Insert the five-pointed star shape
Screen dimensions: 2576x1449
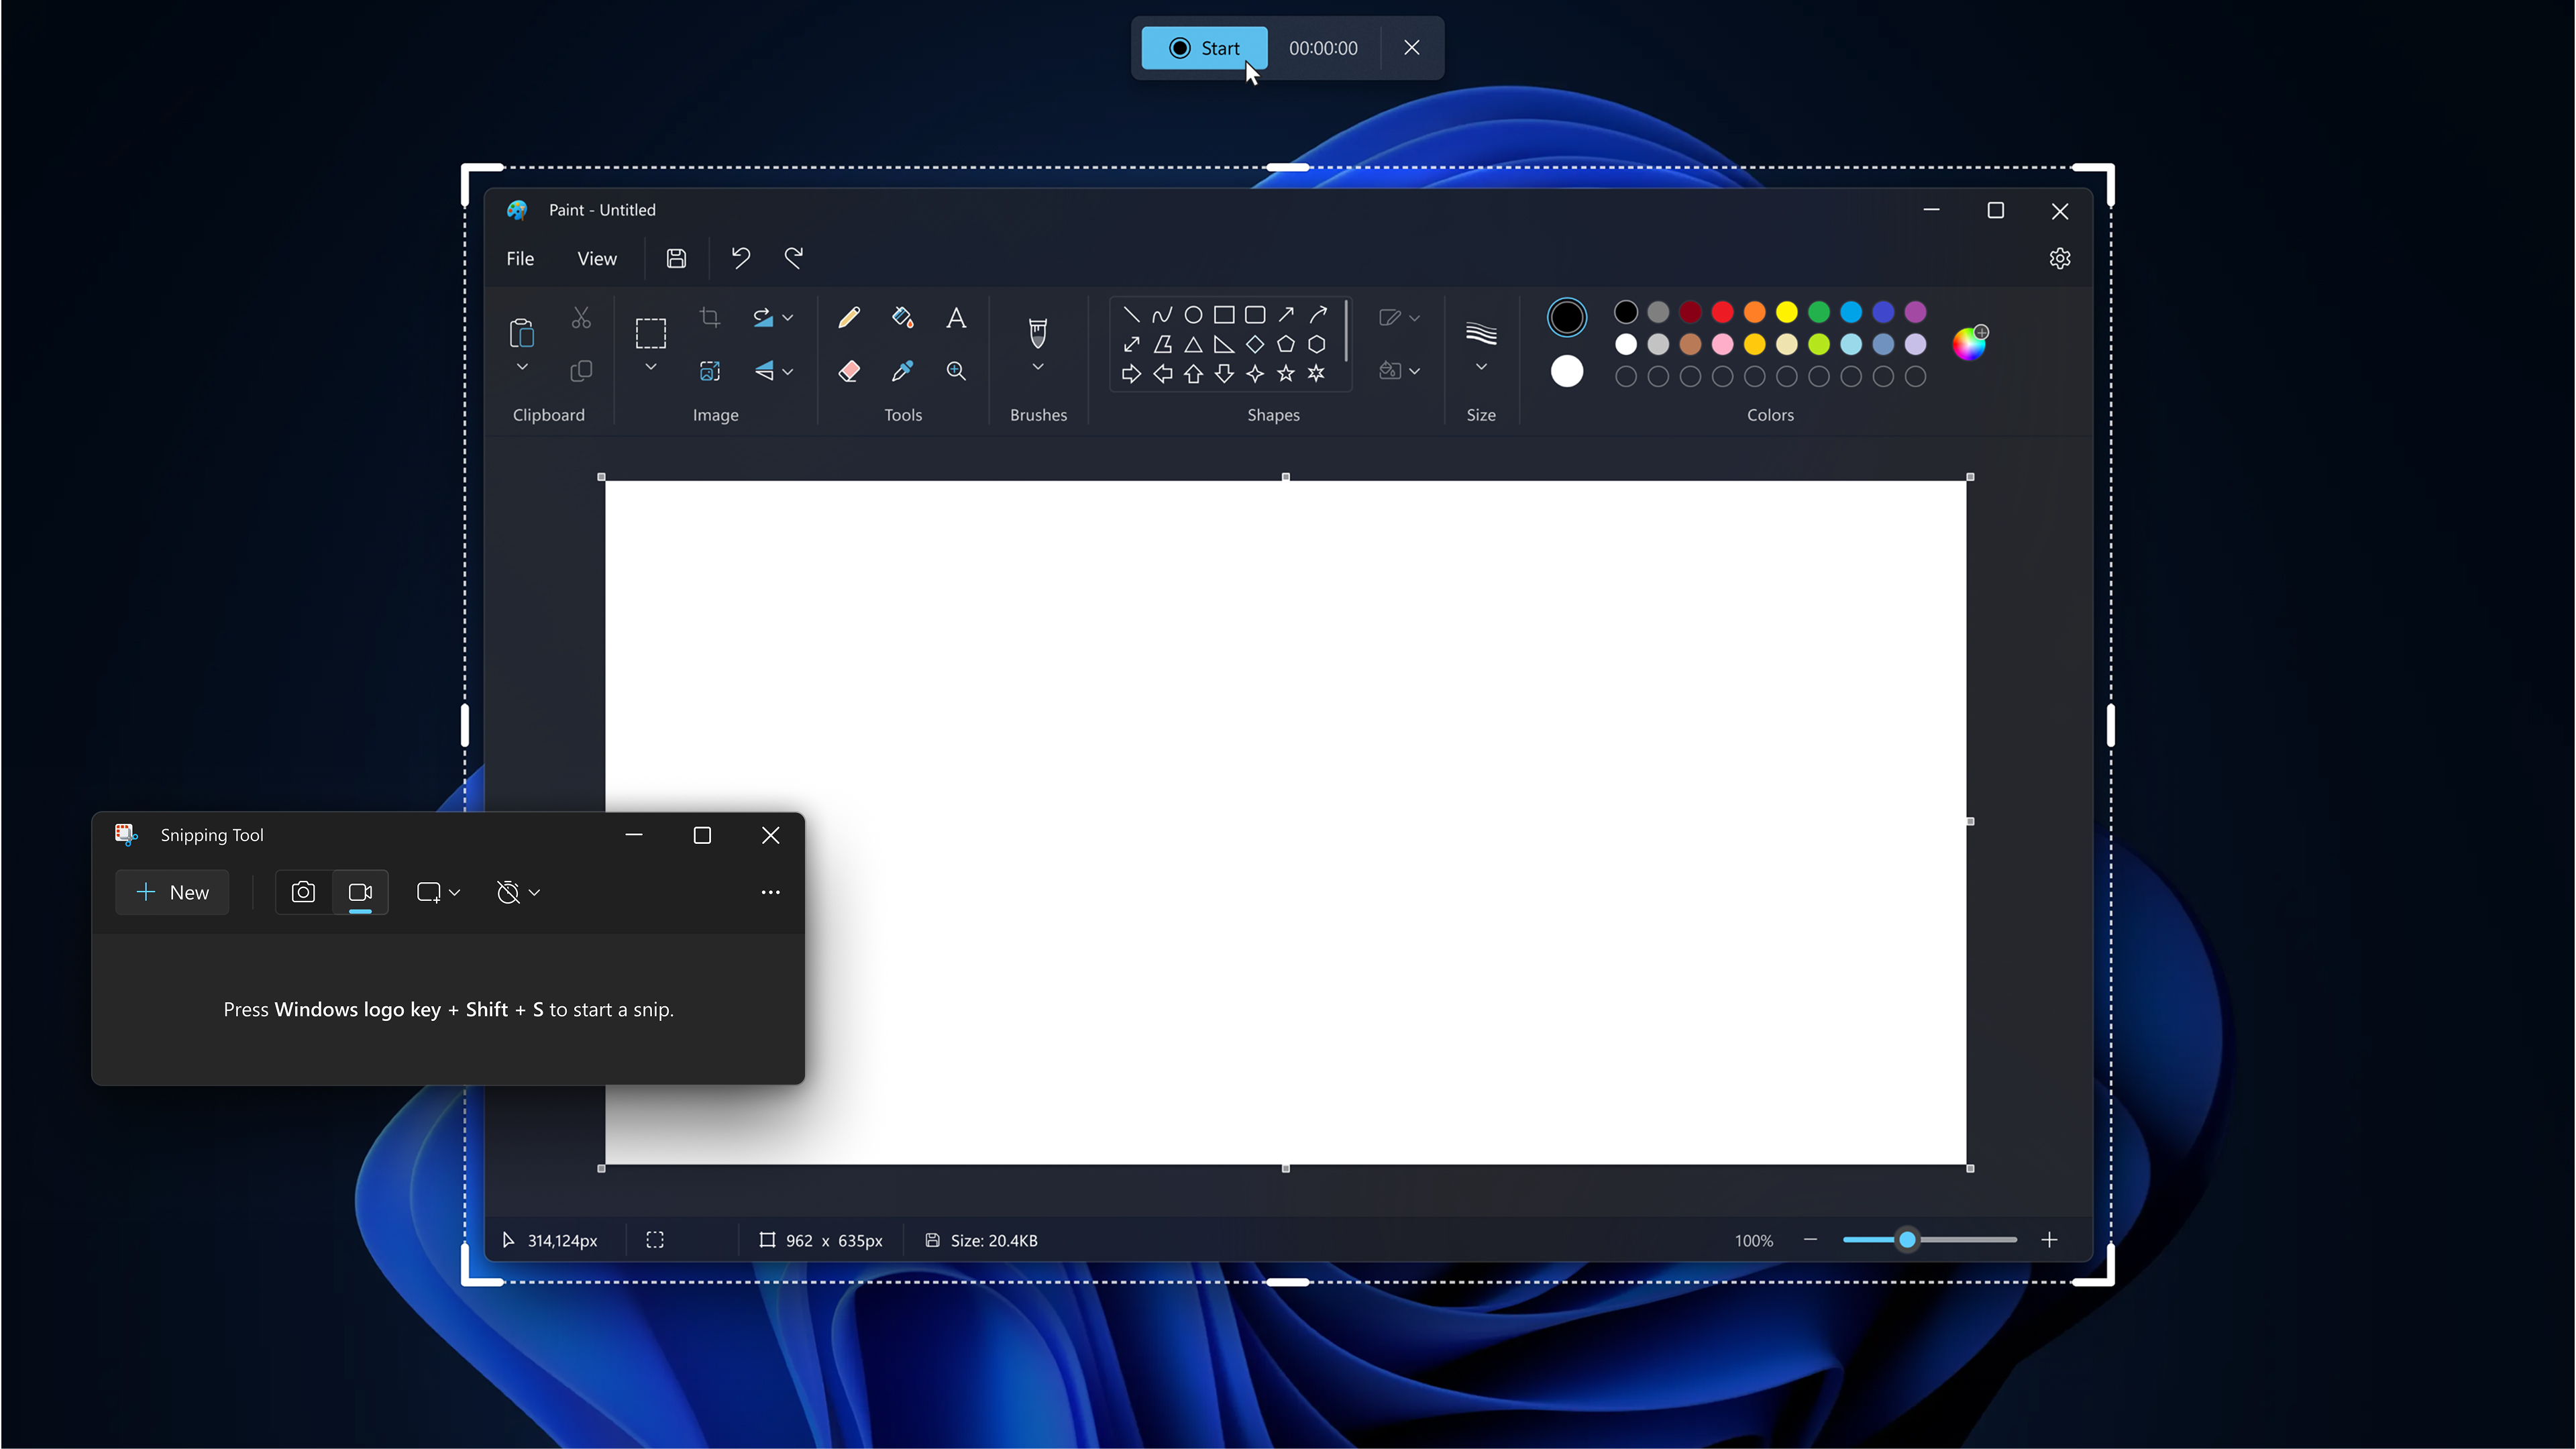pyautogui.click(x=1285, y=374)
